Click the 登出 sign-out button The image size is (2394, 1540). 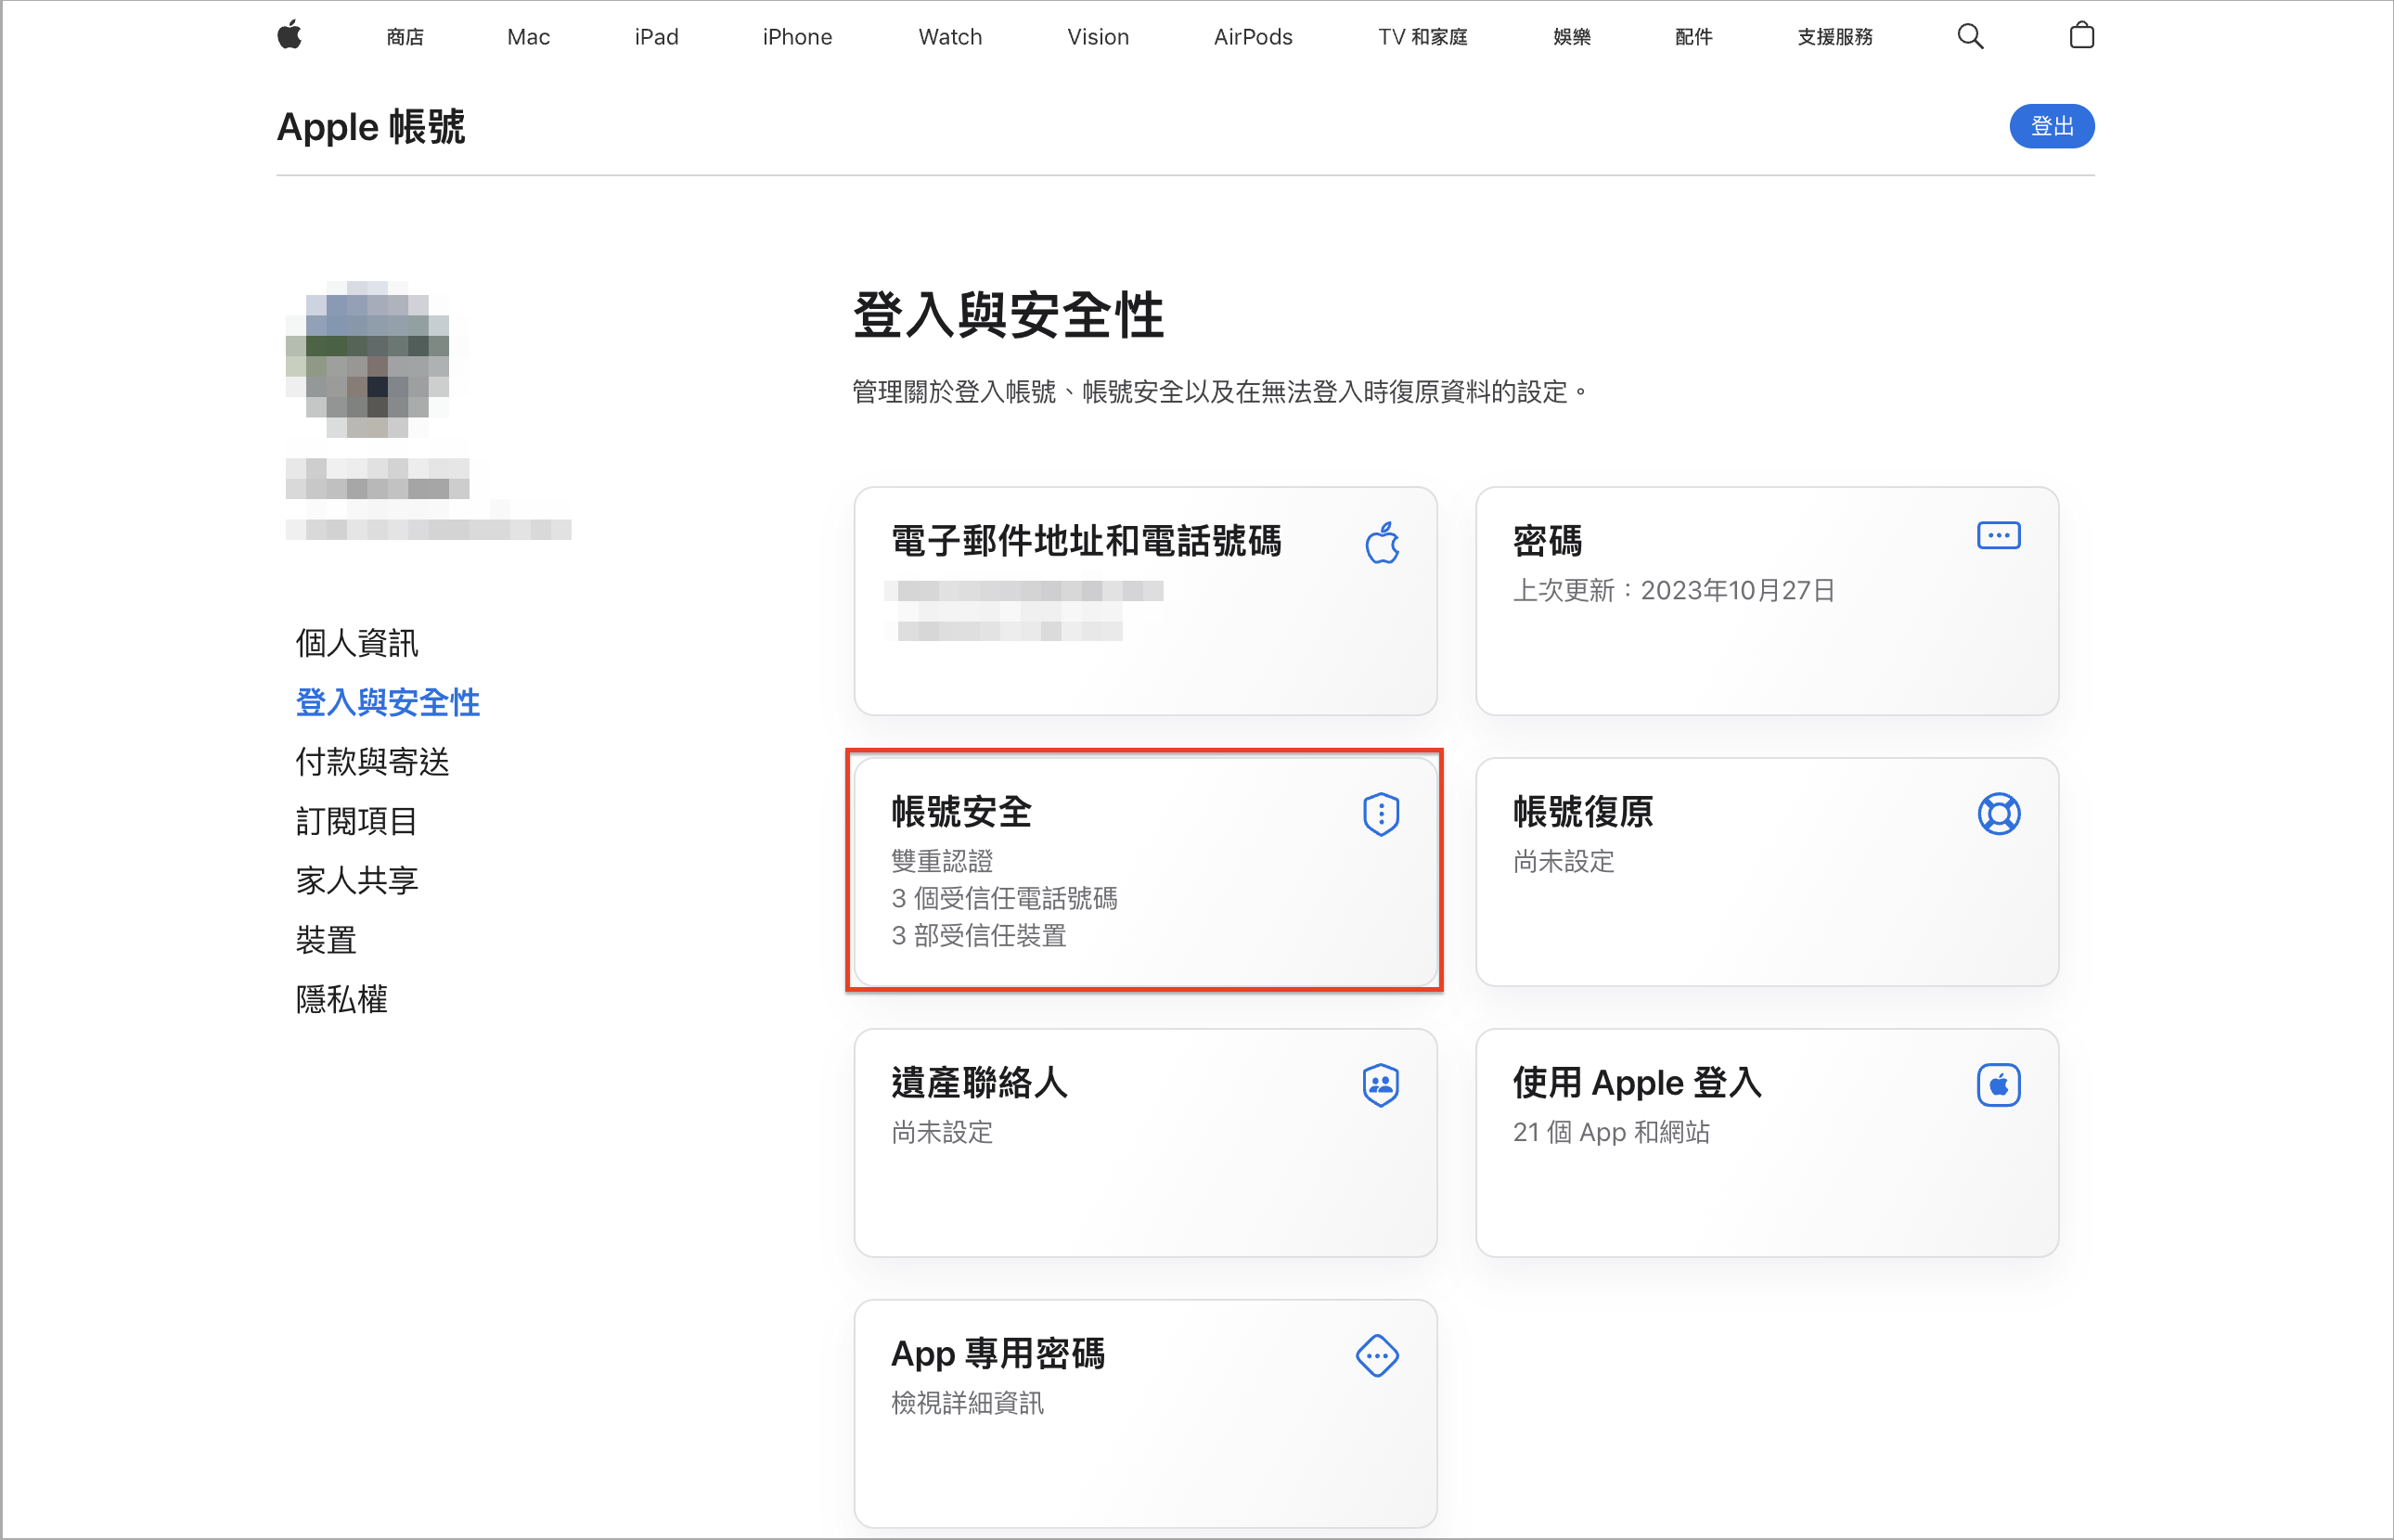(x=2052, y=126)
